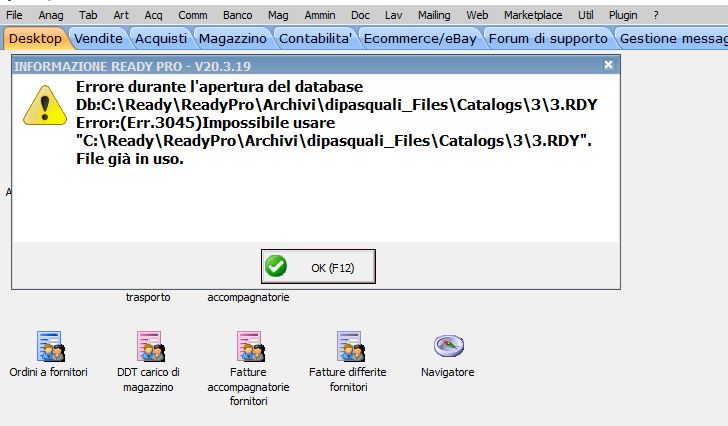Launch the Navigatore compass icon
Viewport: 728px width, 426px height.
tap(448, 346)
